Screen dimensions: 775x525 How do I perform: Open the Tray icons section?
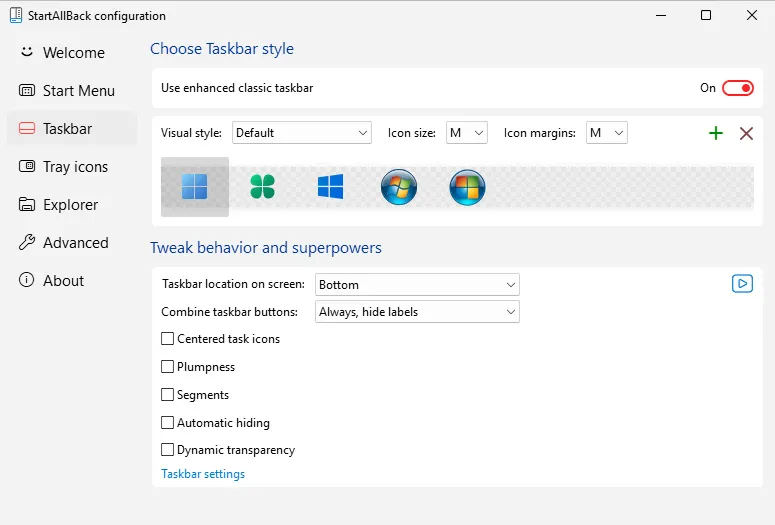(75, 167)
